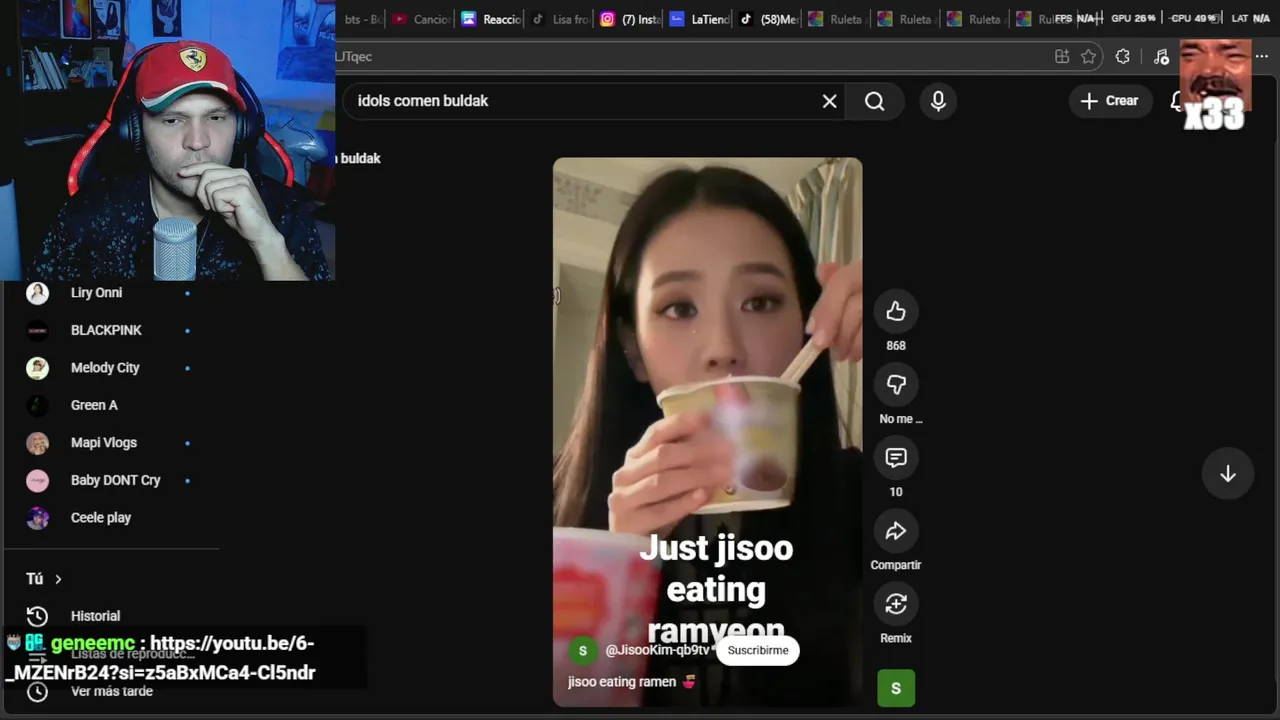
Task: Clear the search text with the X
Action: [829, 101]
